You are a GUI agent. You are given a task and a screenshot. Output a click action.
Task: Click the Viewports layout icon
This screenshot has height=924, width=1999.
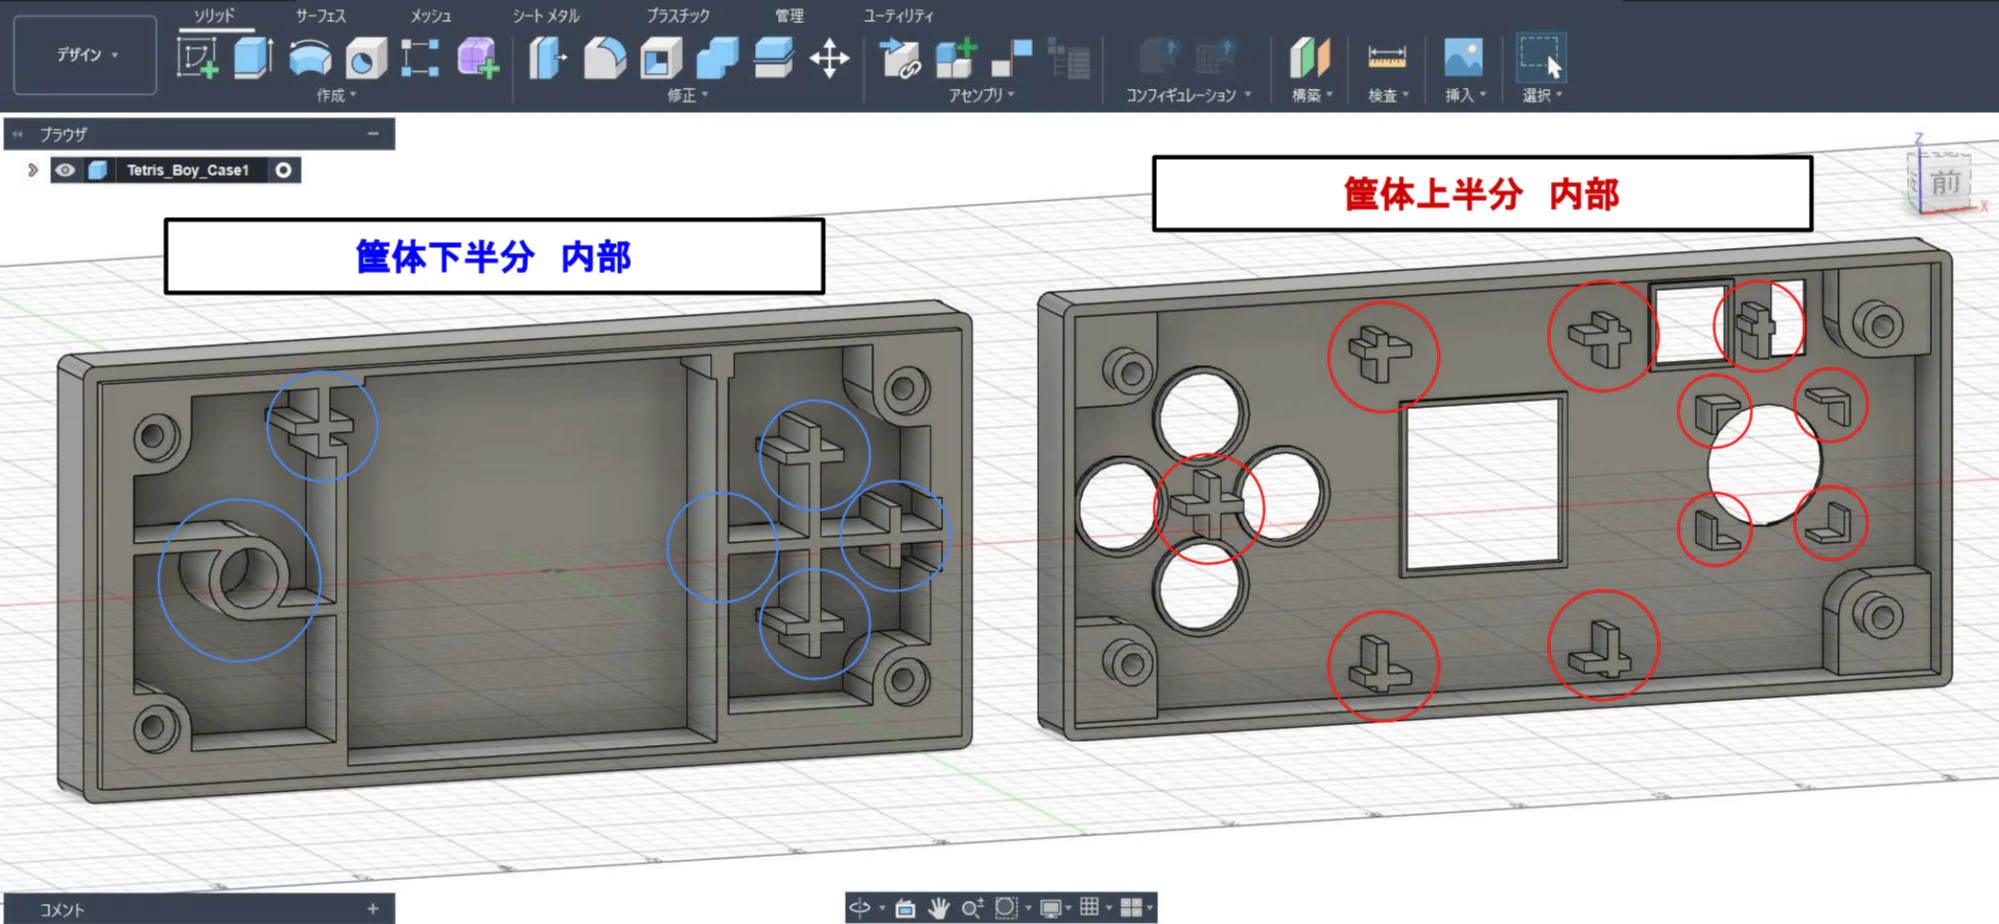(x=1131, y=907)
